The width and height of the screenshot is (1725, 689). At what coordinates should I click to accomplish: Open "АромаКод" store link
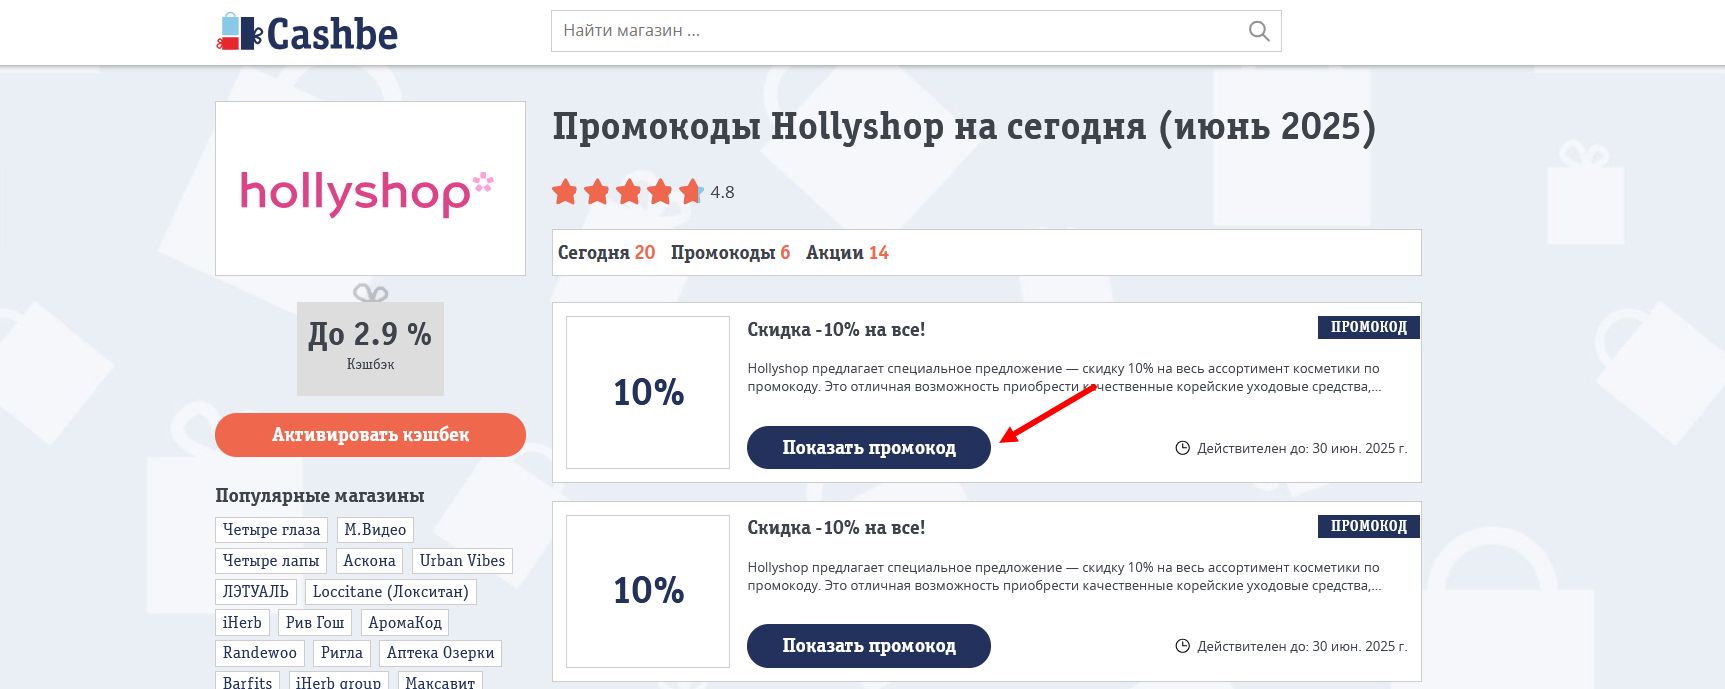[405, 623]
